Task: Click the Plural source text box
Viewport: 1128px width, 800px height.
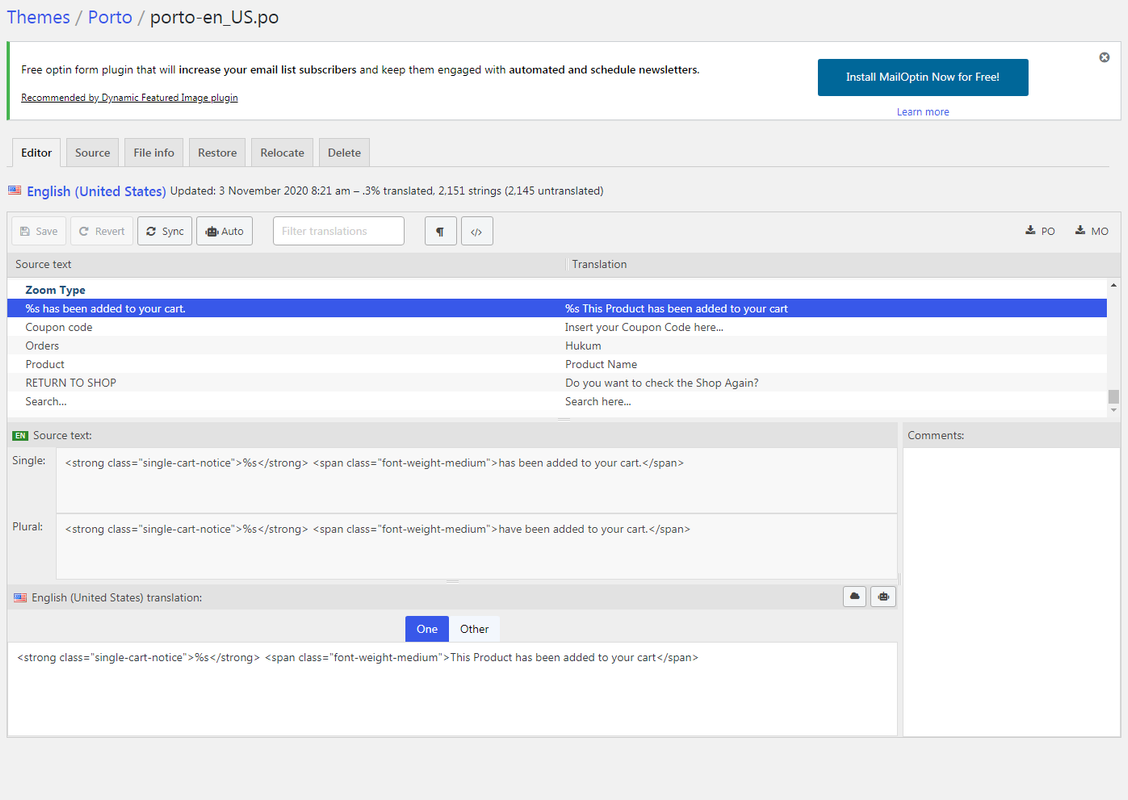Action: point(476,546)
